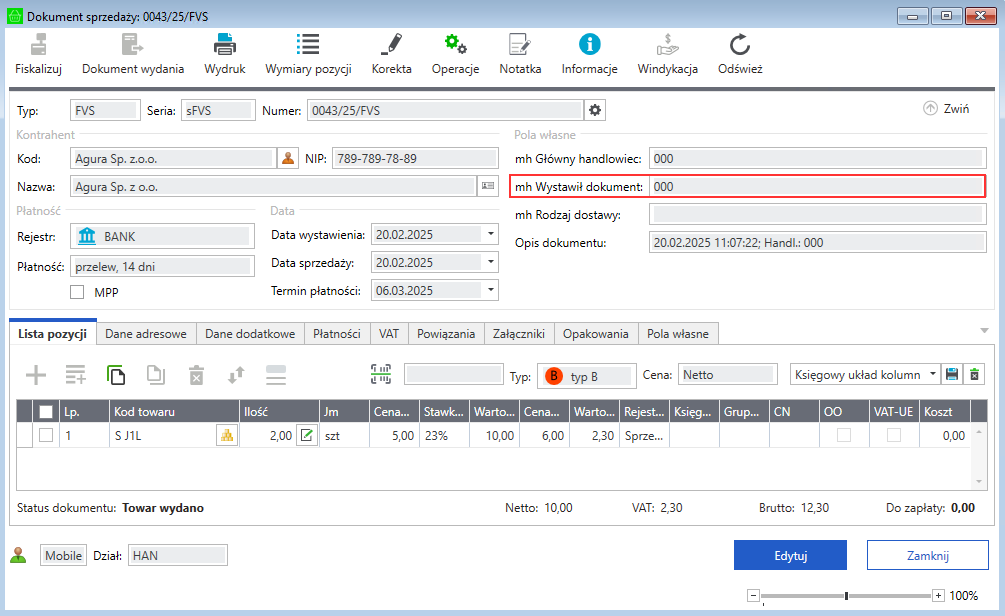Click the zoom slider handle

847,595
